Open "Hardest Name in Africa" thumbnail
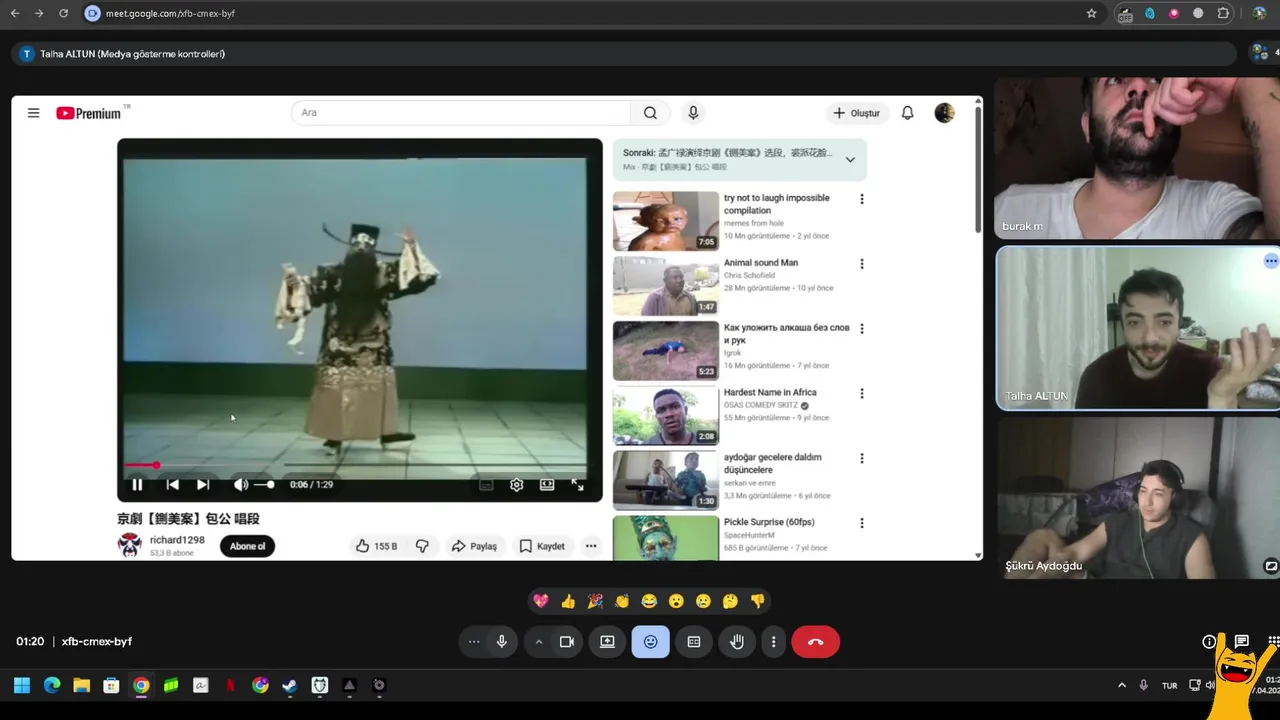The height and width of the screenshot is (720, 1280). 665,415
